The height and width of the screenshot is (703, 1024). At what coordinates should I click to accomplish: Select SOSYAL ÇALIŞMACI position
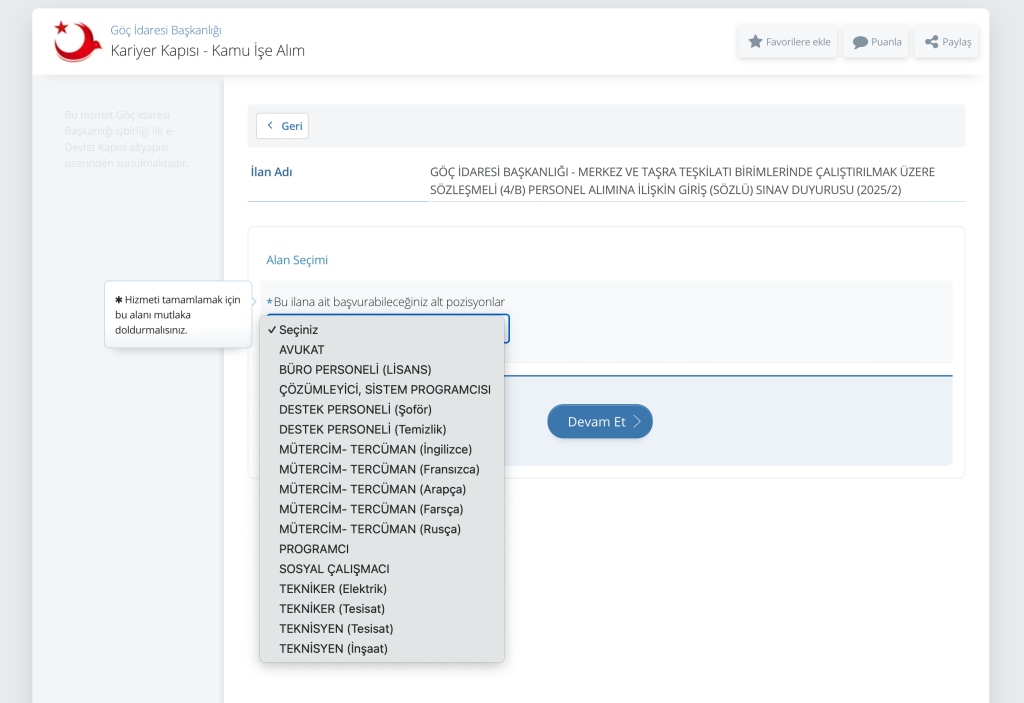[x=334, y=569]
